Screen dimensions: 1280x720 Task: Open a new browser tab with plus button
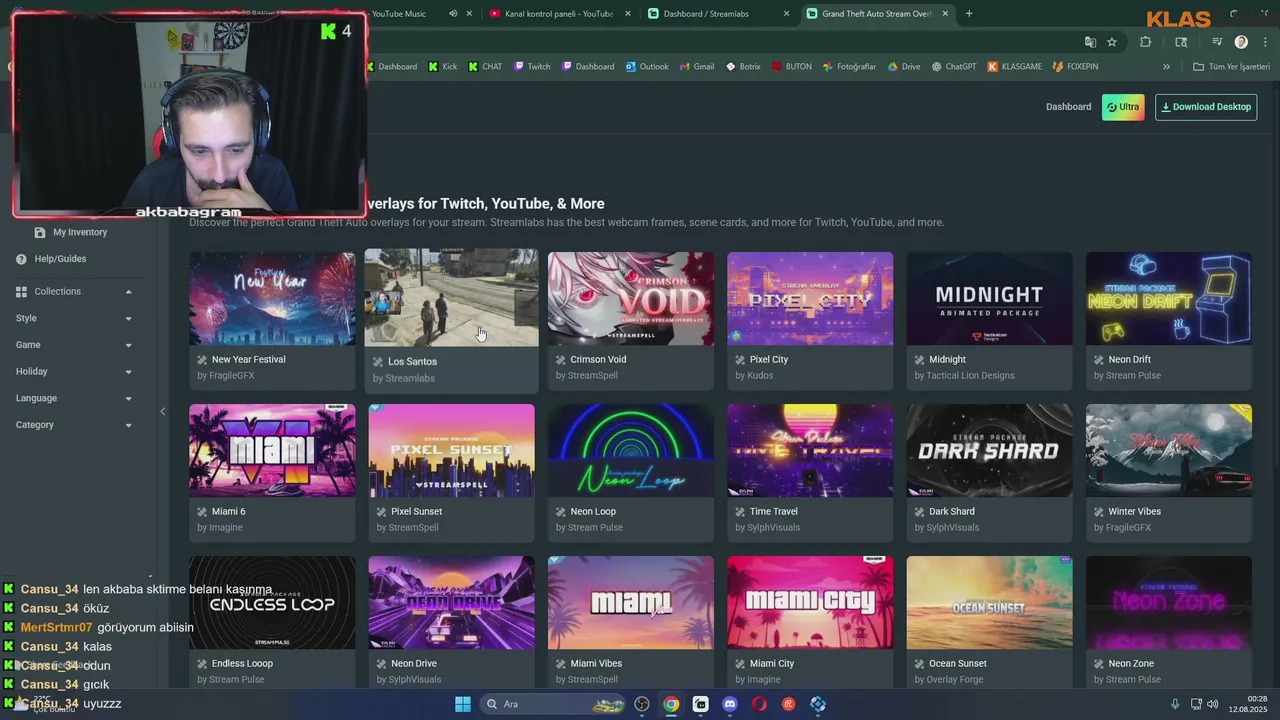[969, 14]
